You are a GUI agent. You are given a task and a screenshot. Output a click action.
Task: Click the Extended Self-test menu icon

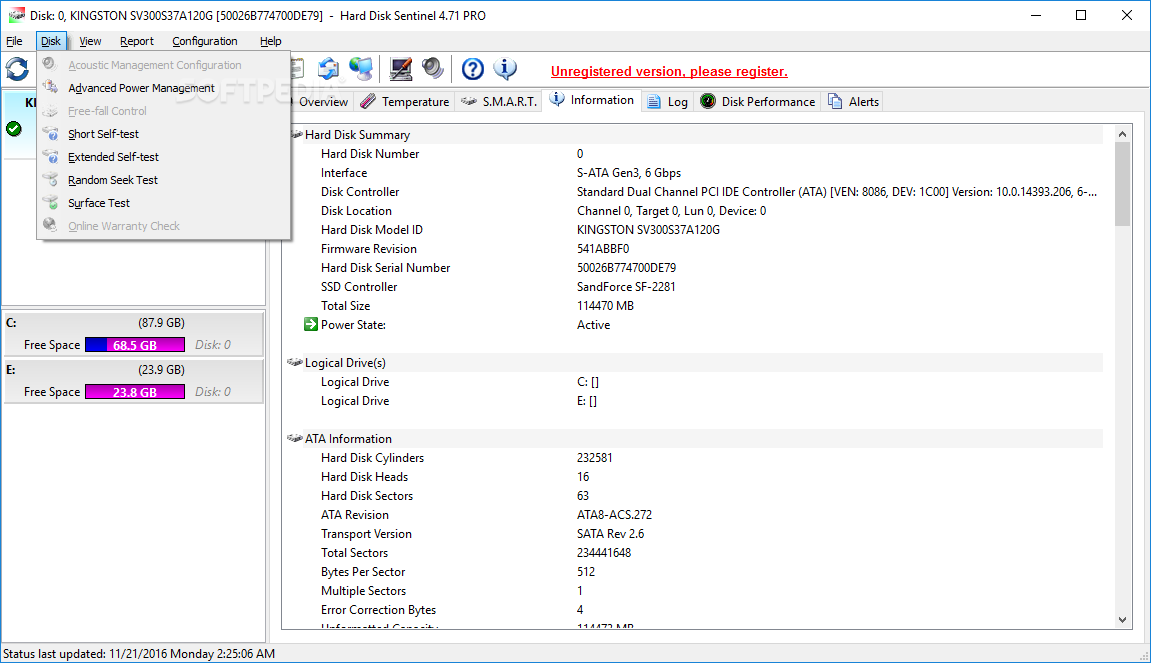click(x=51, y=156)
